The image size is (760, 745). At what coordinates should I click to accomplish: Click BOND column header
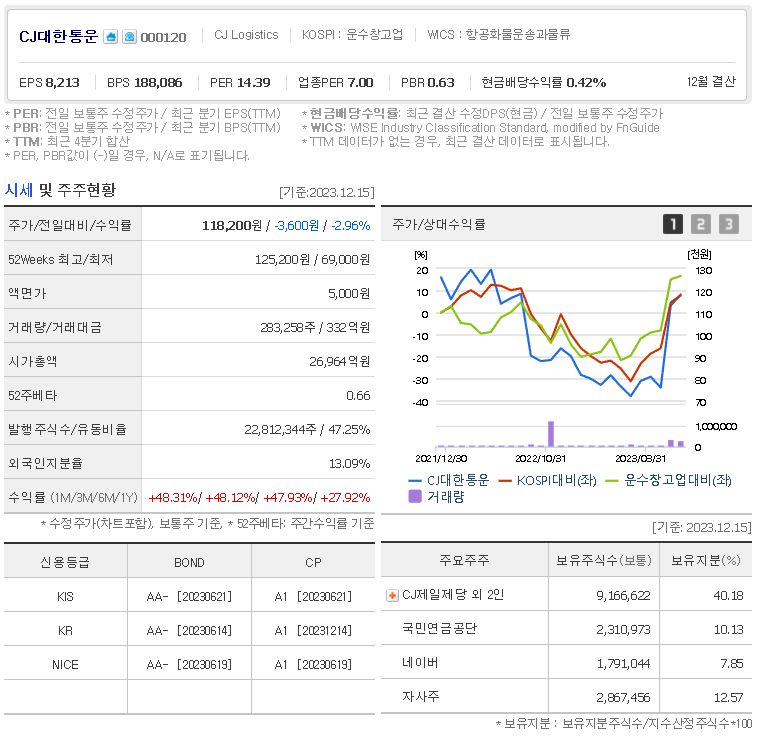pos(190,563)
